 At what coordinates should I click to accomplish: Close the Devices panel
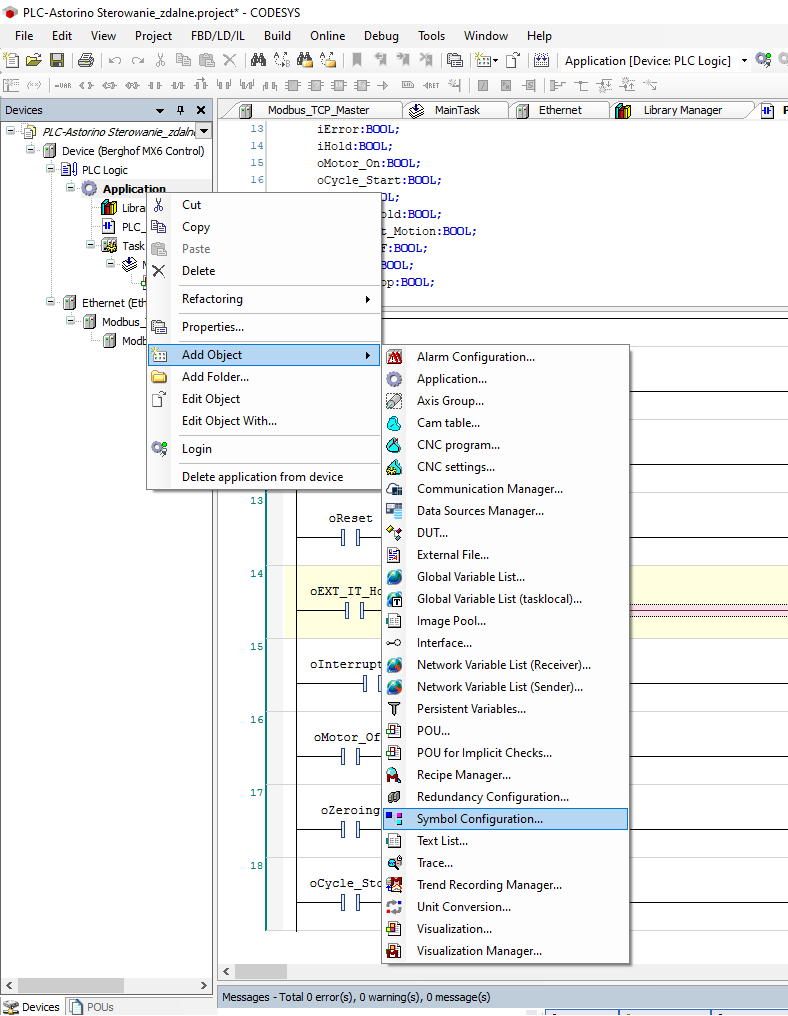(201, 110)
